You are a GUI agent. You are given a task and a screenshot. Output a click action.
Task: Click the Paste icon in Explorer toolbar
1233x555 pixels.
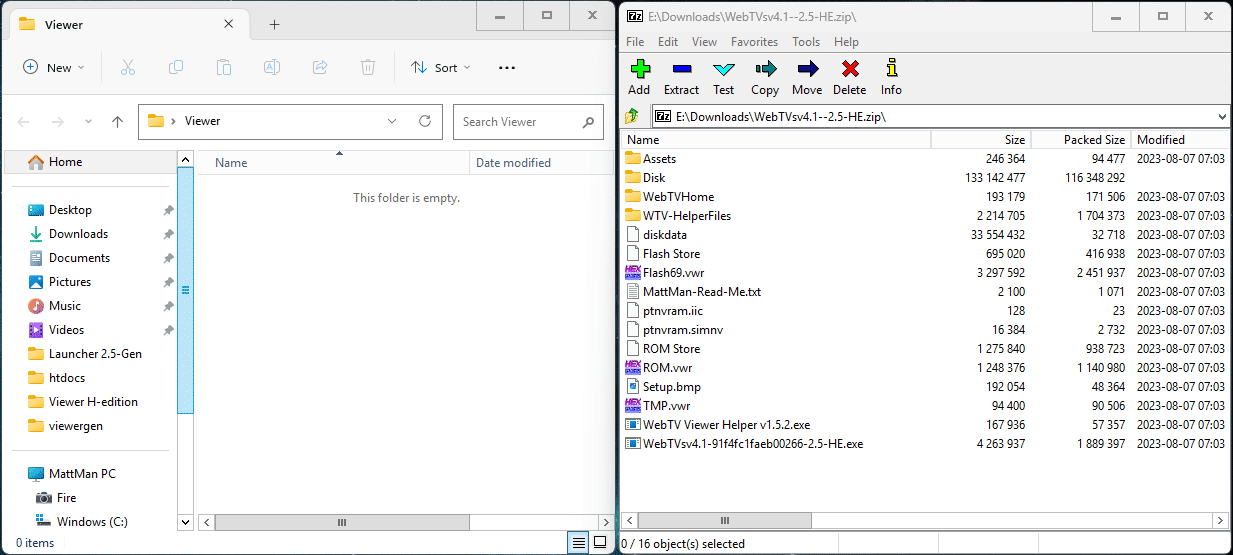(224, 67)
